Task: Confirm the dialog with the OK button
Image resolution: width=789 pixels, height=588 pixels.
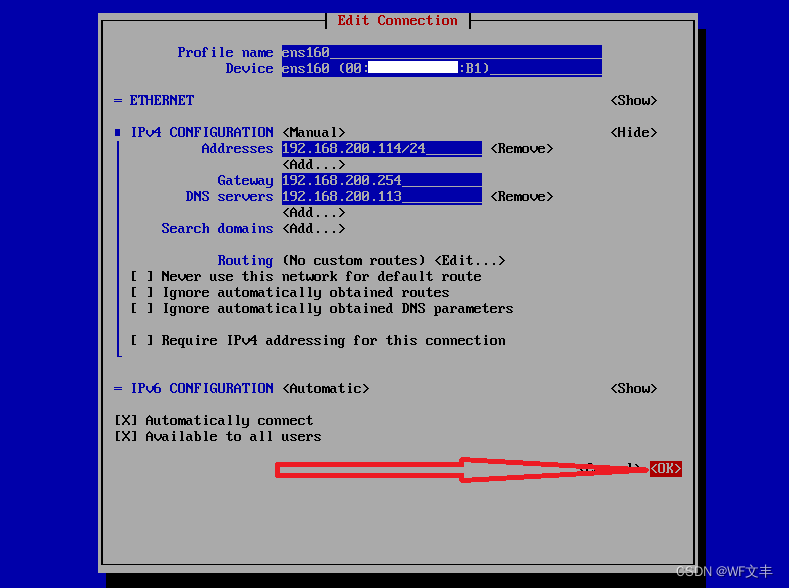Action: click(x=665, y=469)
